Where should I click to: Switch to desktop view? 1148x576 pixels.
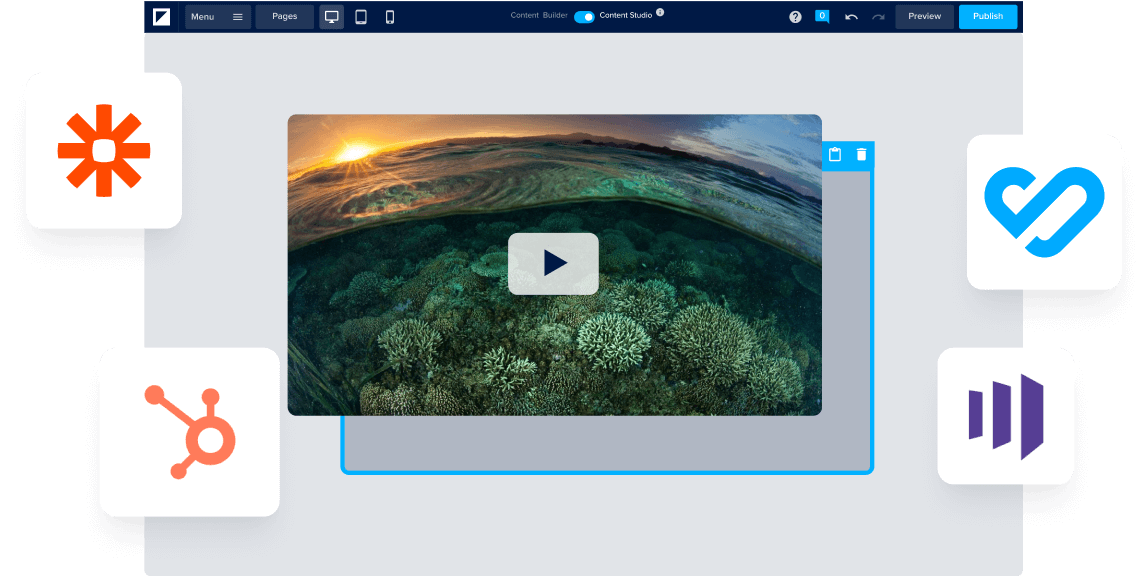[x=332, y=17]
